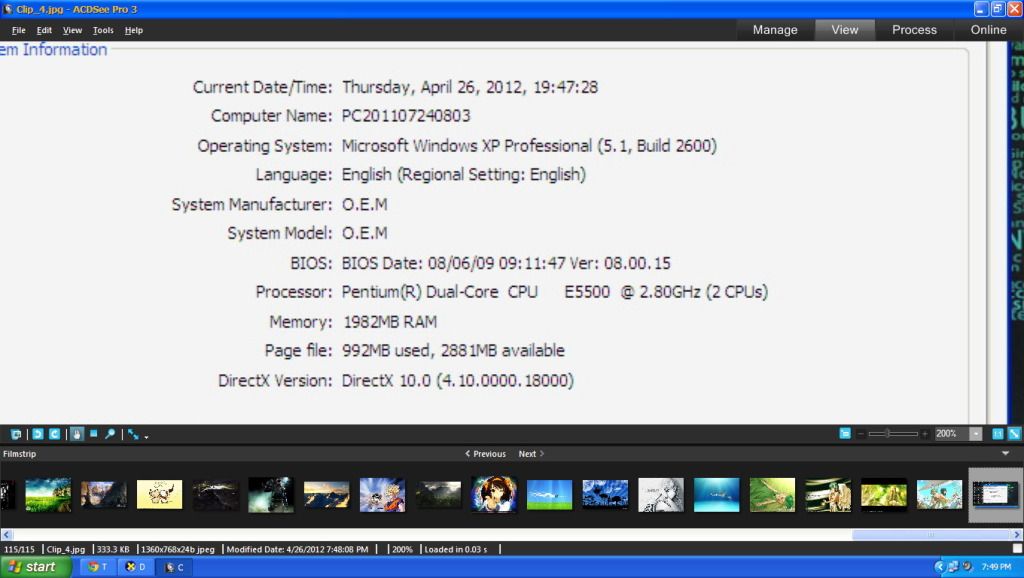This screenshot has height=578, width=1024.
Task: Open the 'D' taskbar application button
Action: [136, 567]
